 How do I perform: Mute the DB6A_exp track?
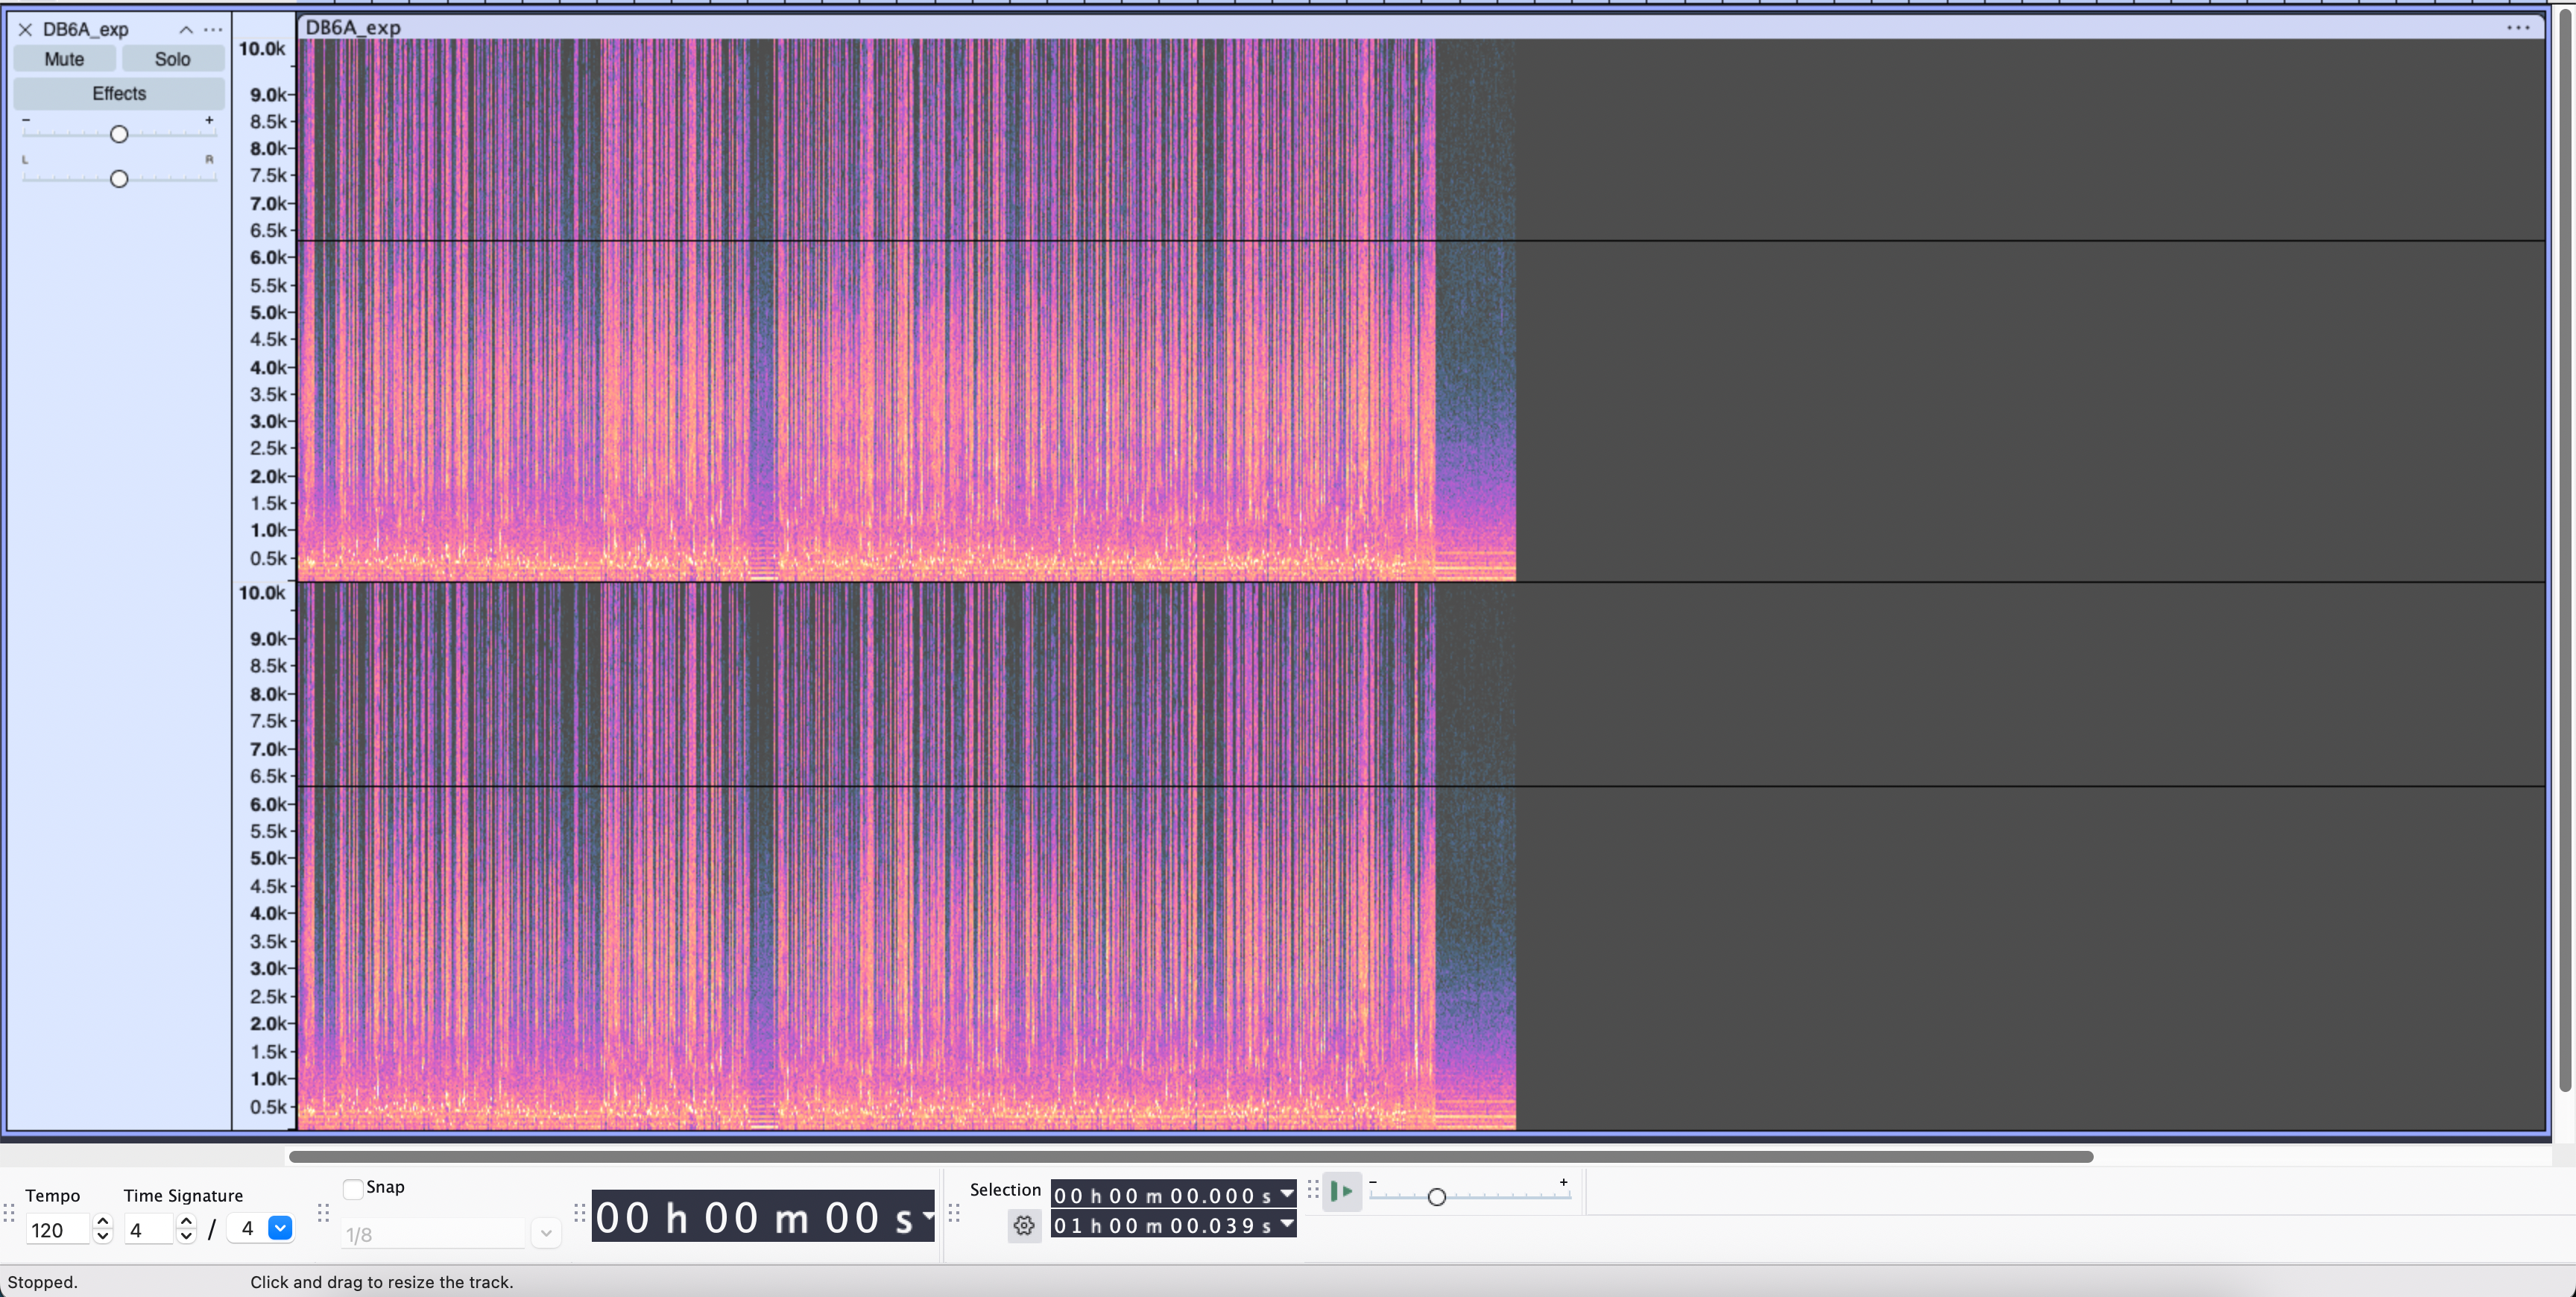click(64, 59)
